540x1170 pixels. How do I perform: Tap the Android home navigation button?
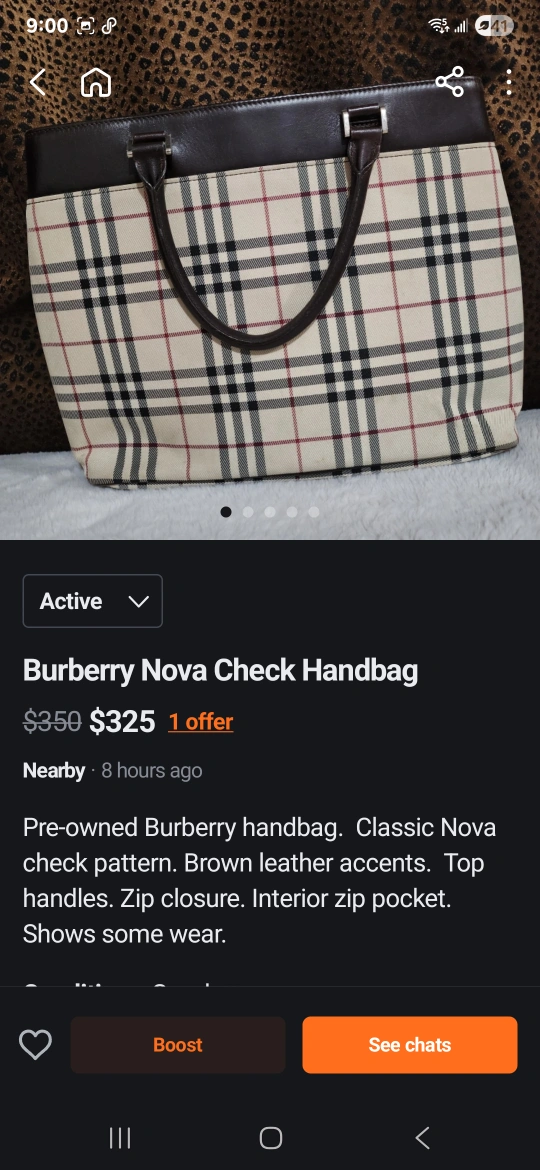pos(271,1138)
